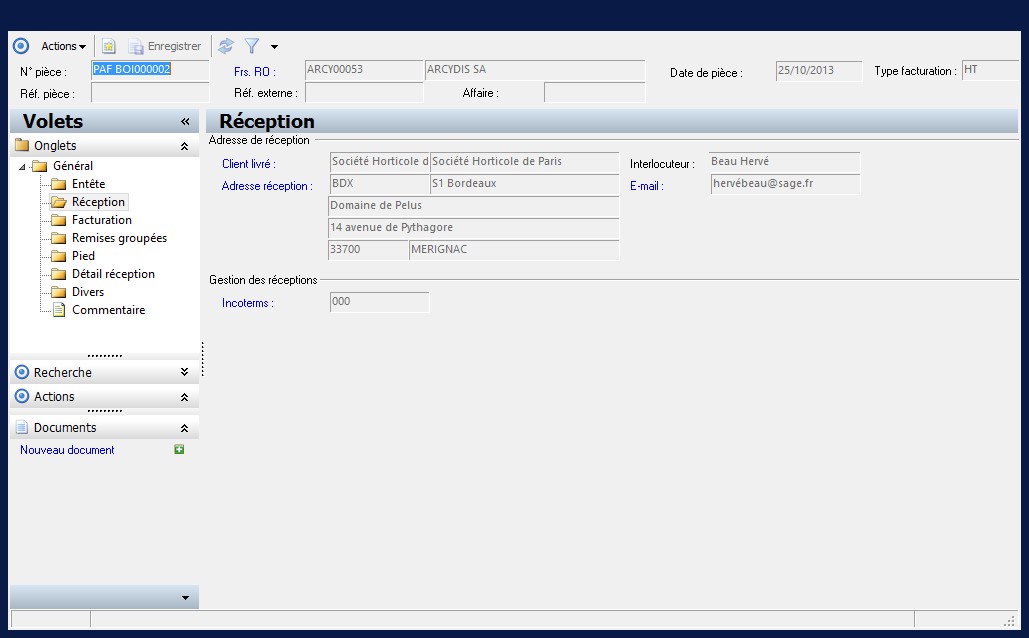Open the dropdown arrow next to filter
This screenshot has height=638, width=1029.
pos(274,47)
